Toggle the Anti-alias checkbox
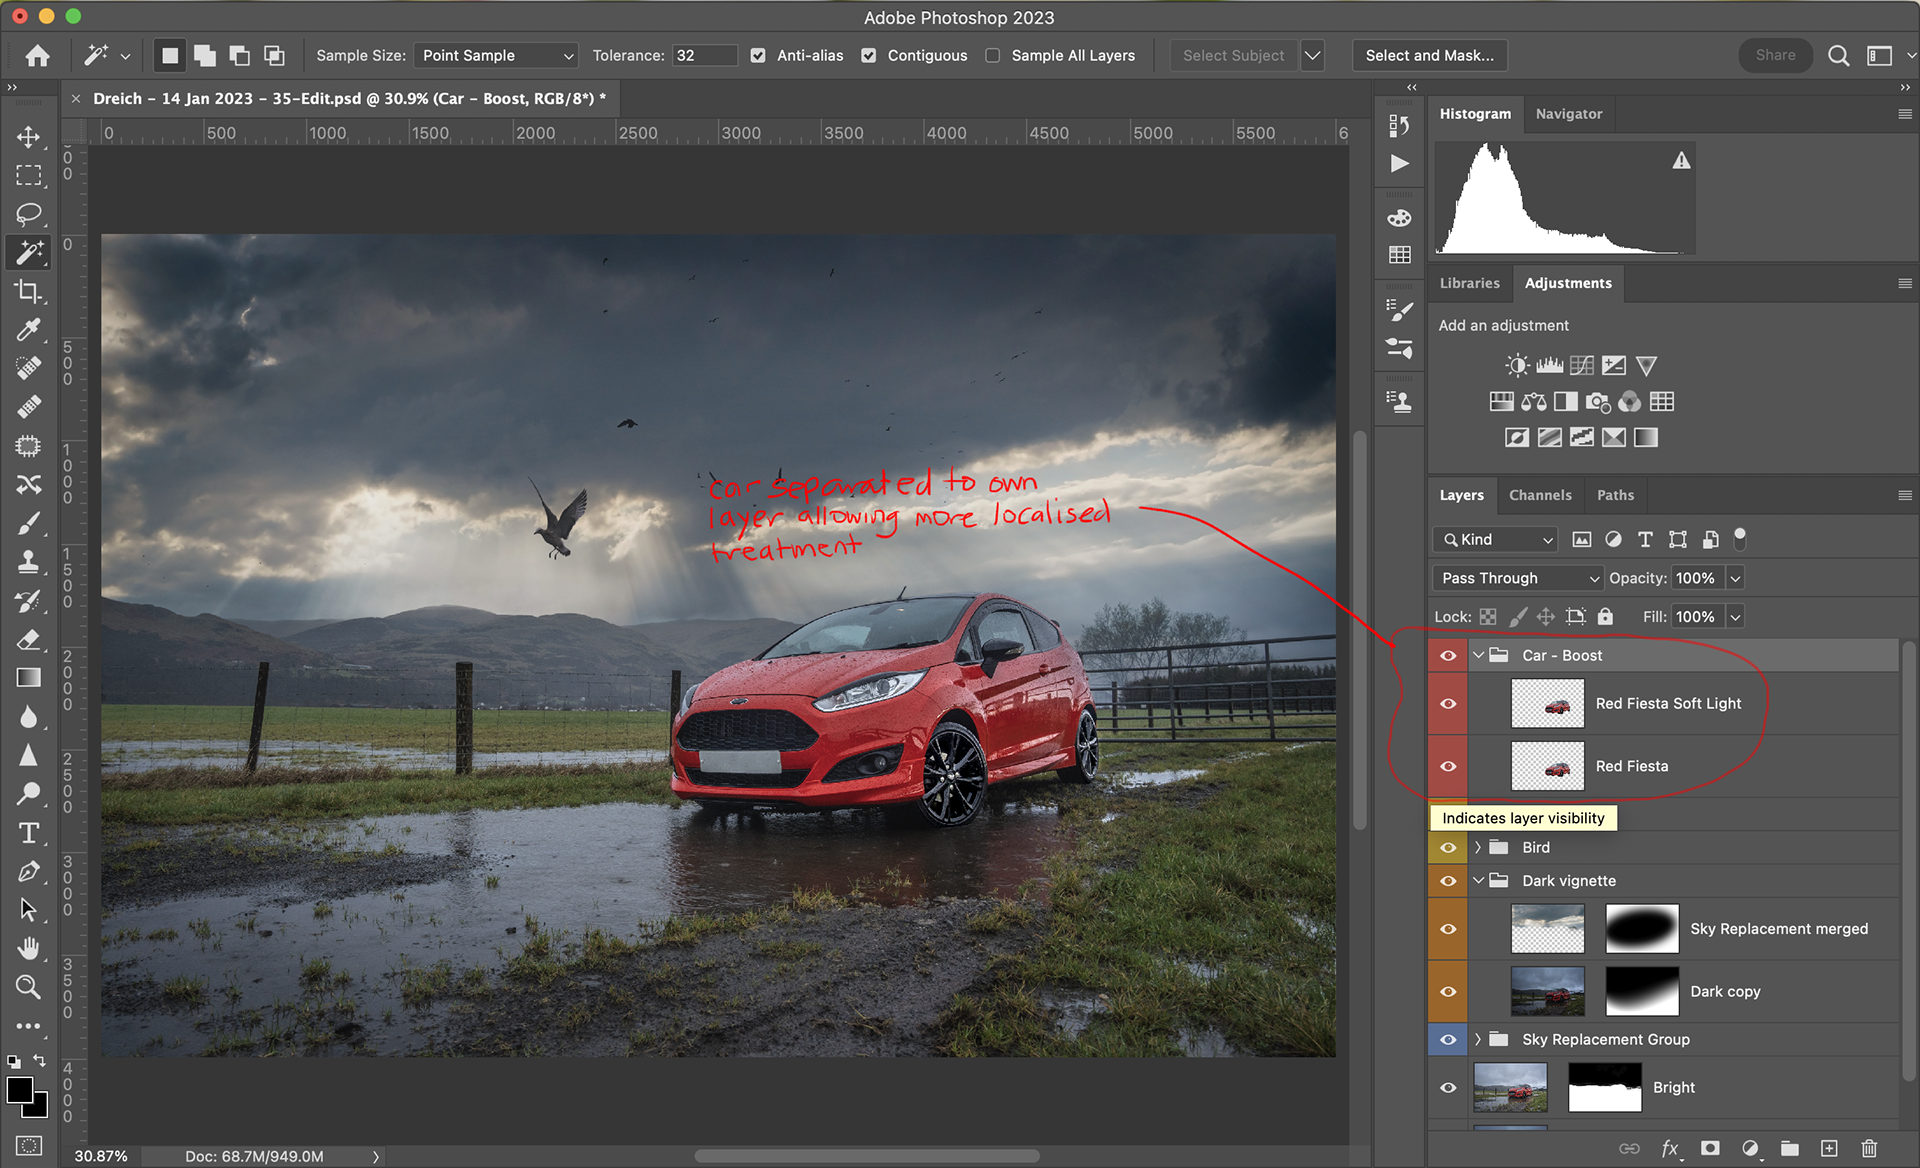 pyautogui.click(x=758, y=56)
